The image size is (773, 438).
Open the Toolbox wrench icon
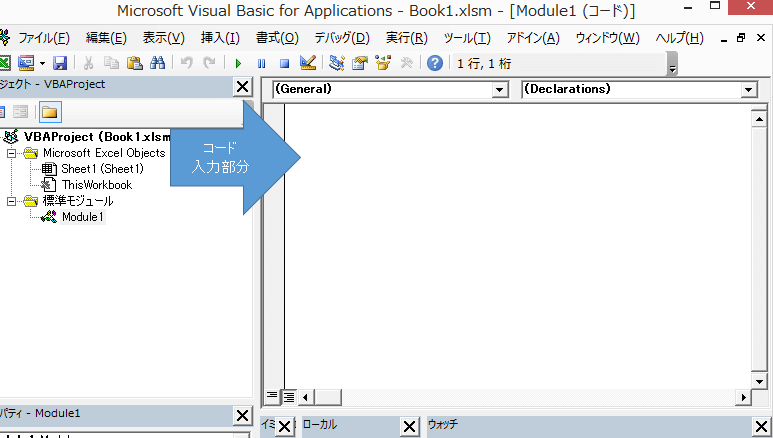tap(407, 63)
